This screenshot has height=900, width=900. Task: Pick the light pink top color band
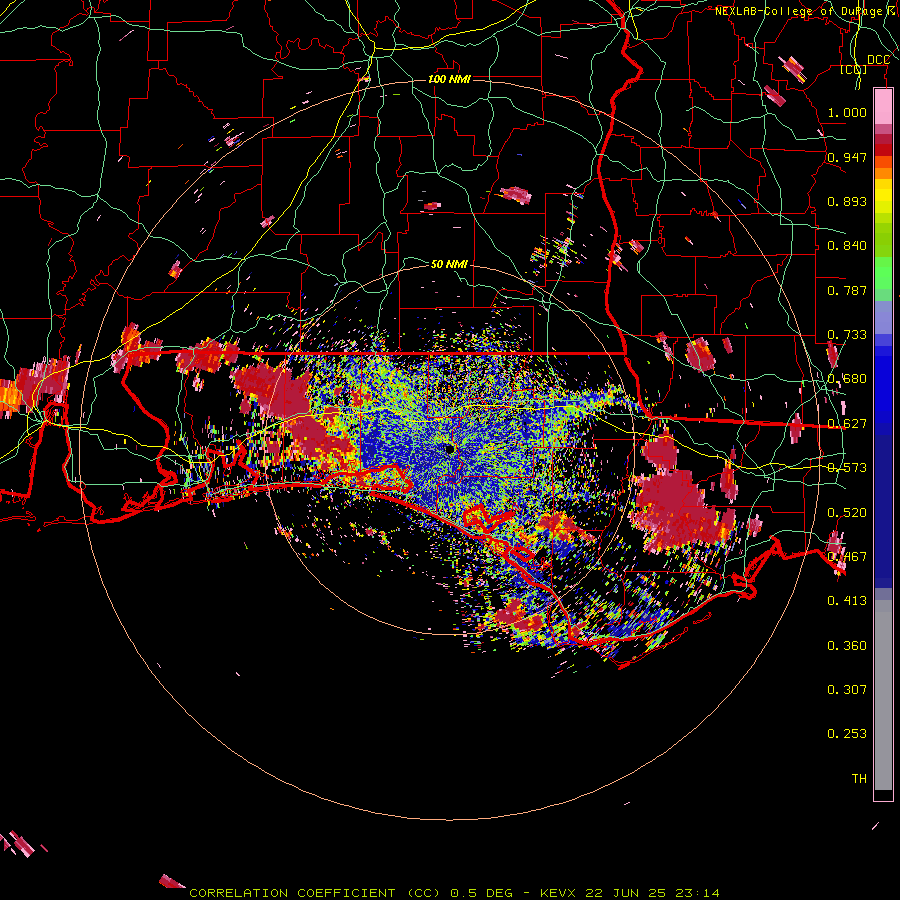pos(883,106)
